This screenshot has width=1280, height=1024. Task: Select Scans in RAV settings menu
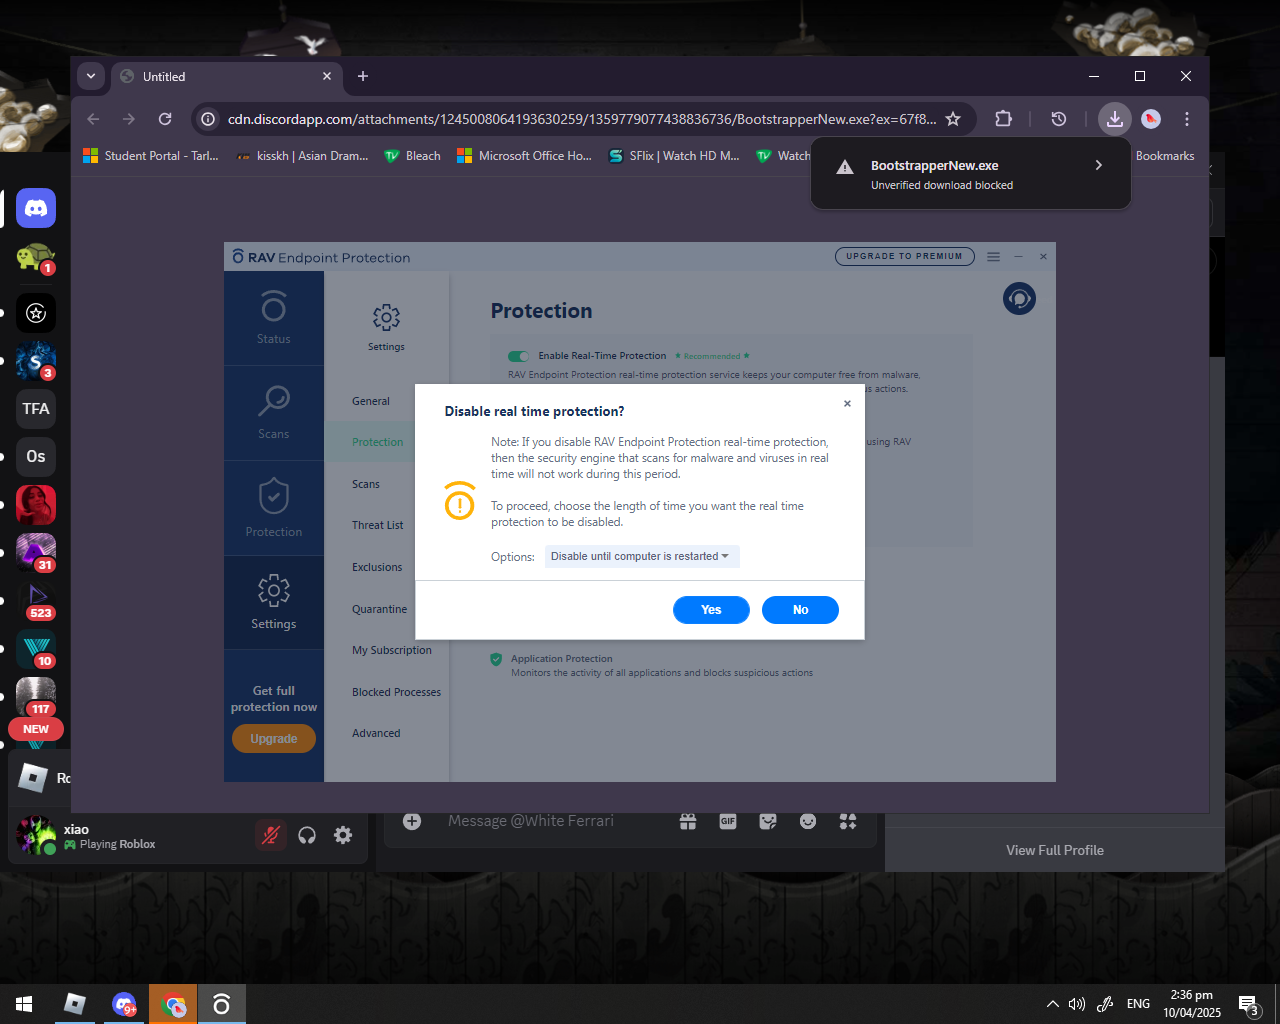[366, 484]
